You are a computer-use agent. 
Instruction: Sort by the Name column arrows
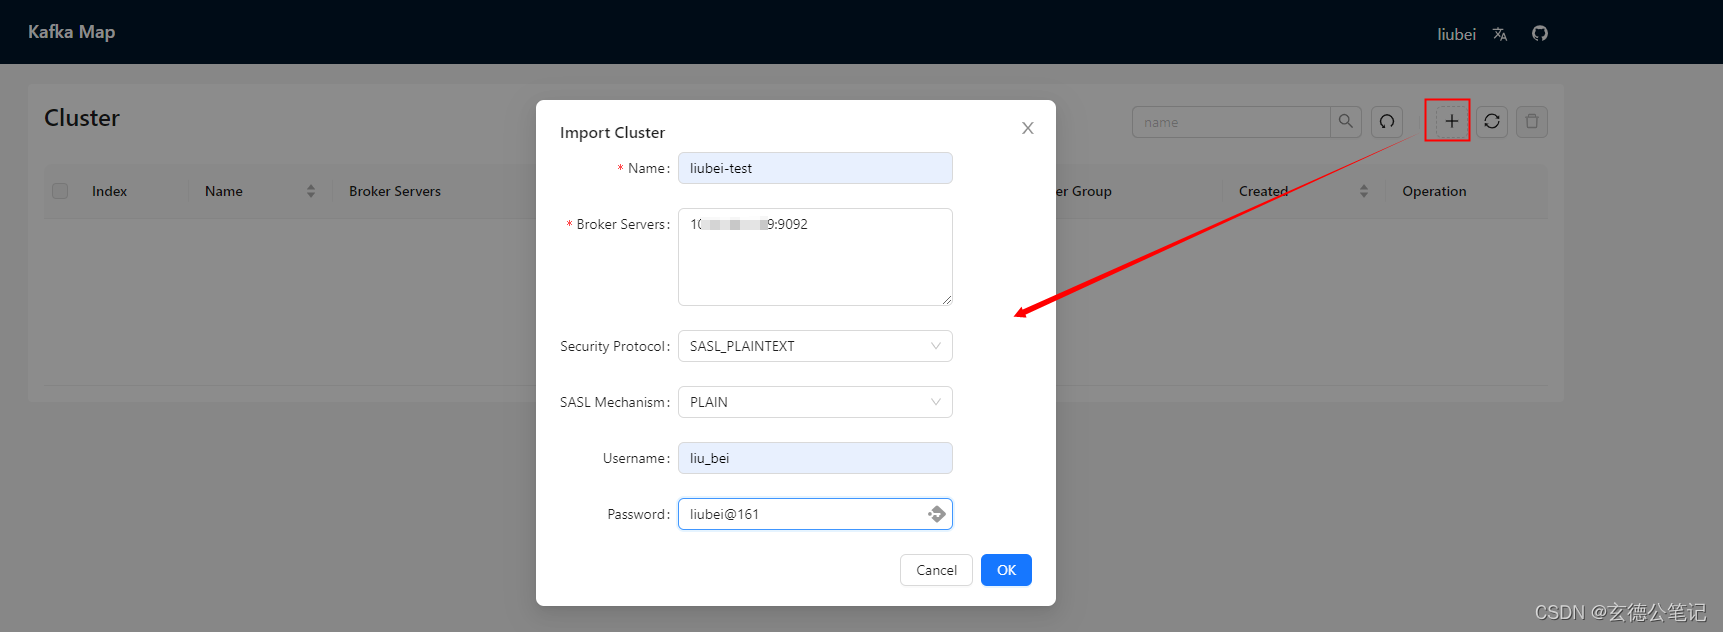[x=311, y=191]
